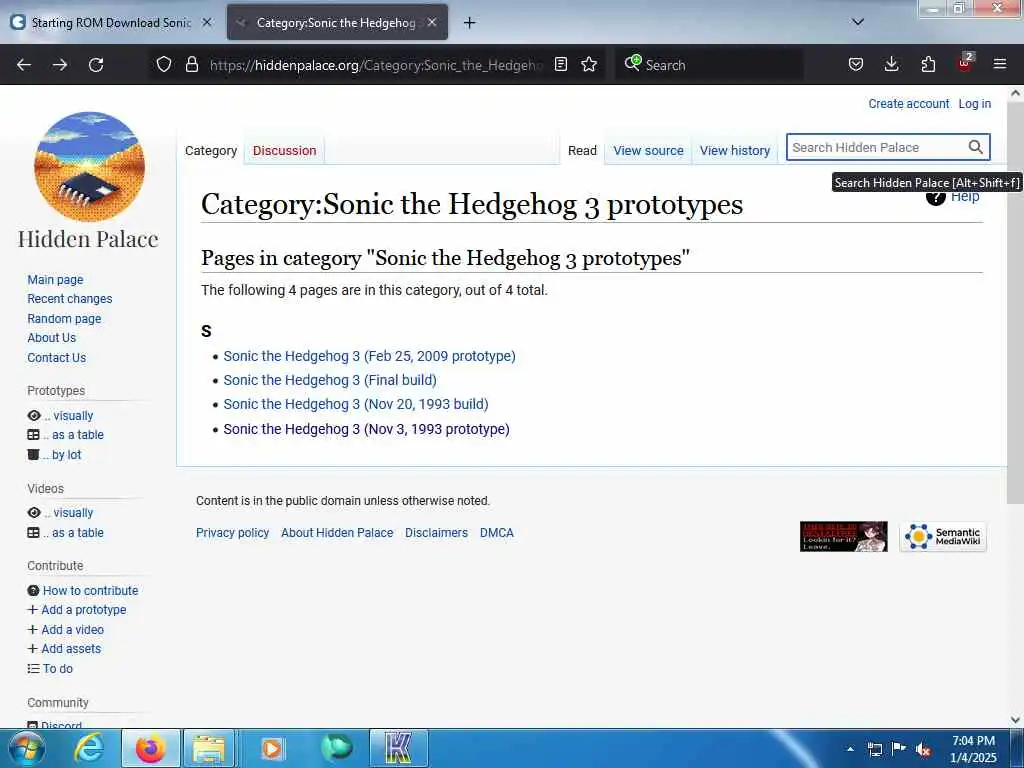Launch Internet Explorer from taskbar
The height and width of the screenshot is (768, 1024).
coord(89,748)
